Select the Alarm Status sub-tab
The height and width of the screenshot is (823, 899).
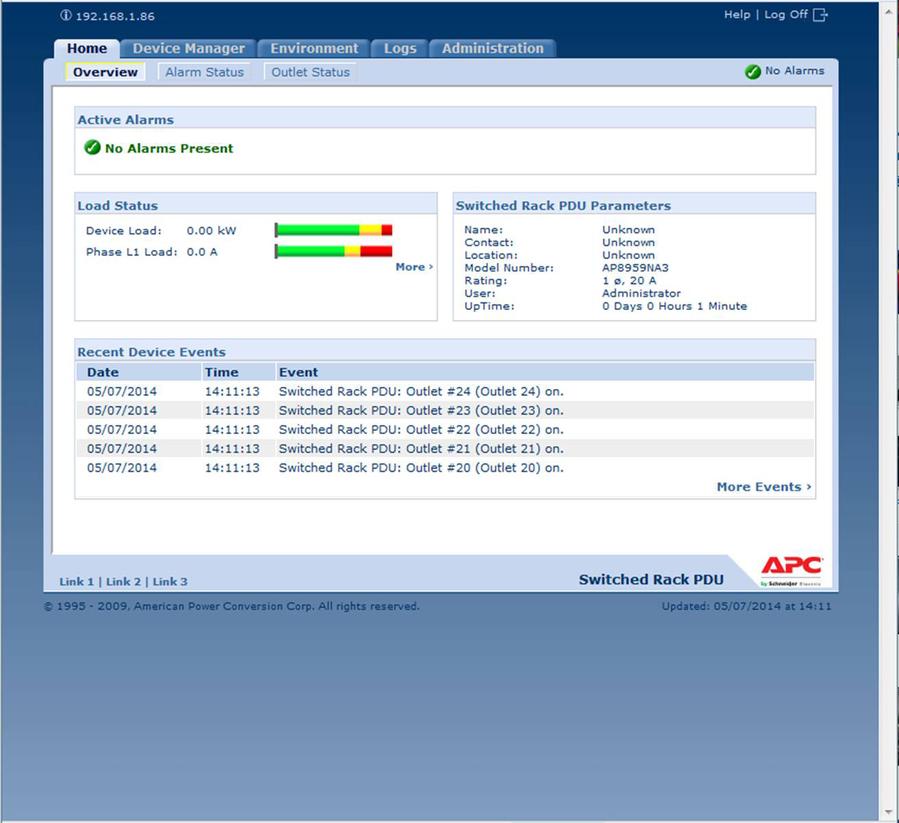204,72
